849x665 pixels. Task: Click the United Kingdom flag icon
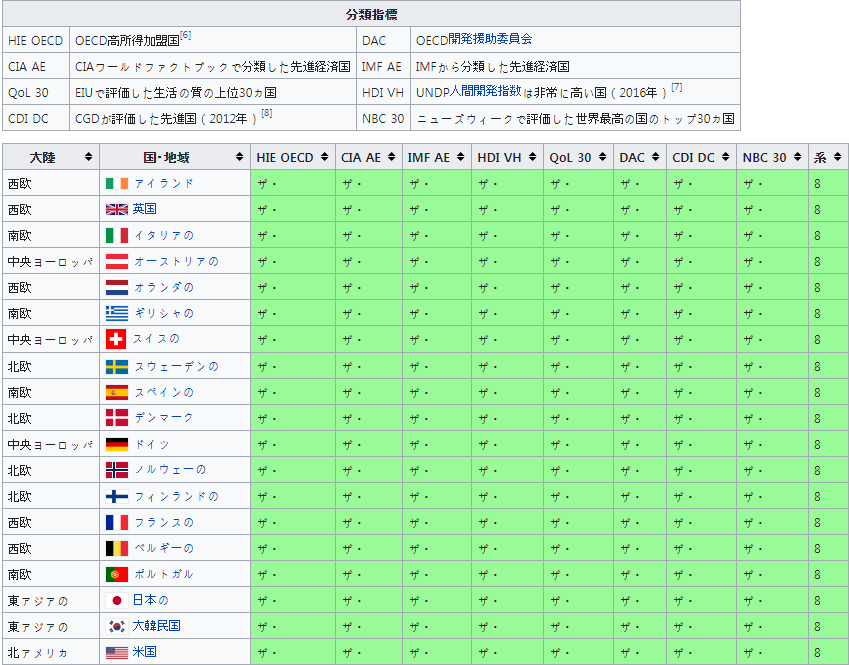pyautogui.click(x=116, y=209)
